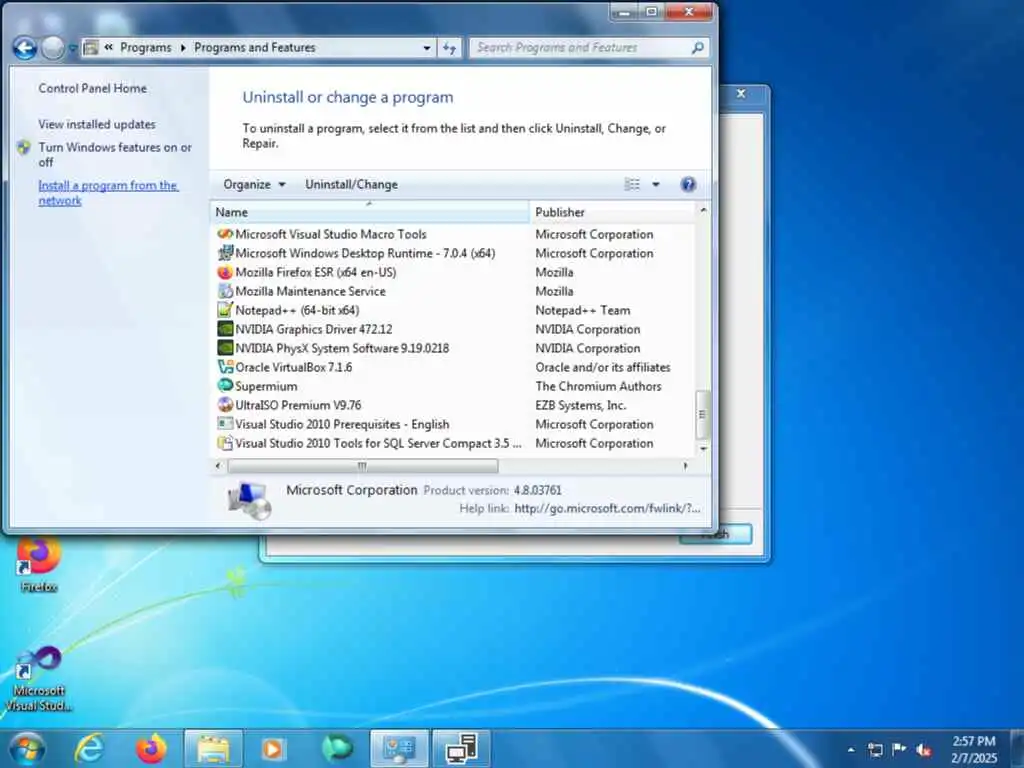Open View installed updates link
Image resolution: width=1024 pixels, height=768 pixels.
[x=97, y=124]
